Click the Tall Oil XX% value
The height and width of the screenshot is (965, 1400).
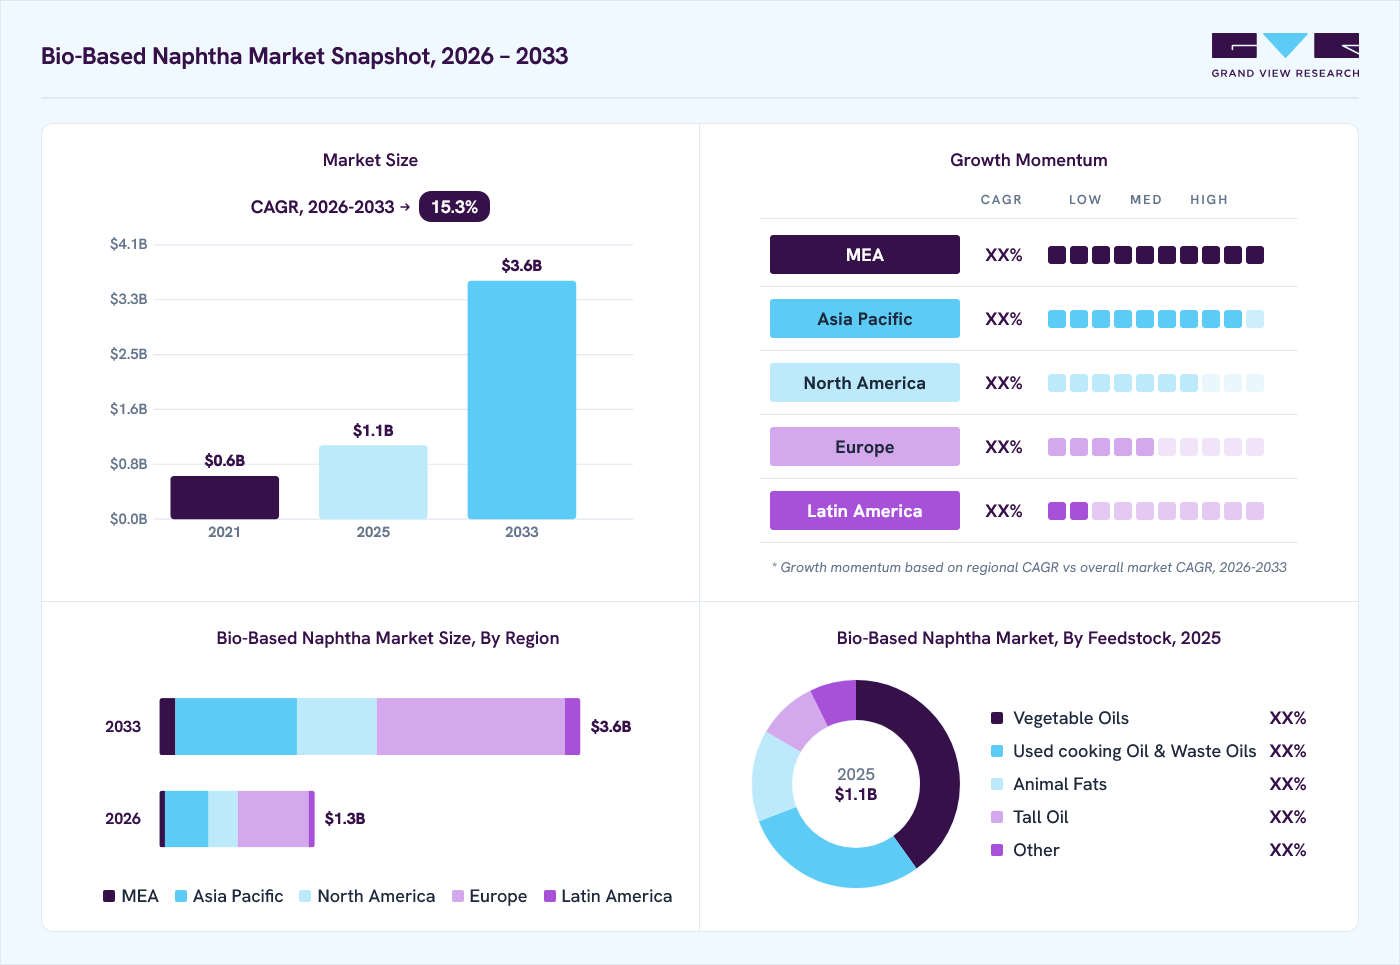1288,817
